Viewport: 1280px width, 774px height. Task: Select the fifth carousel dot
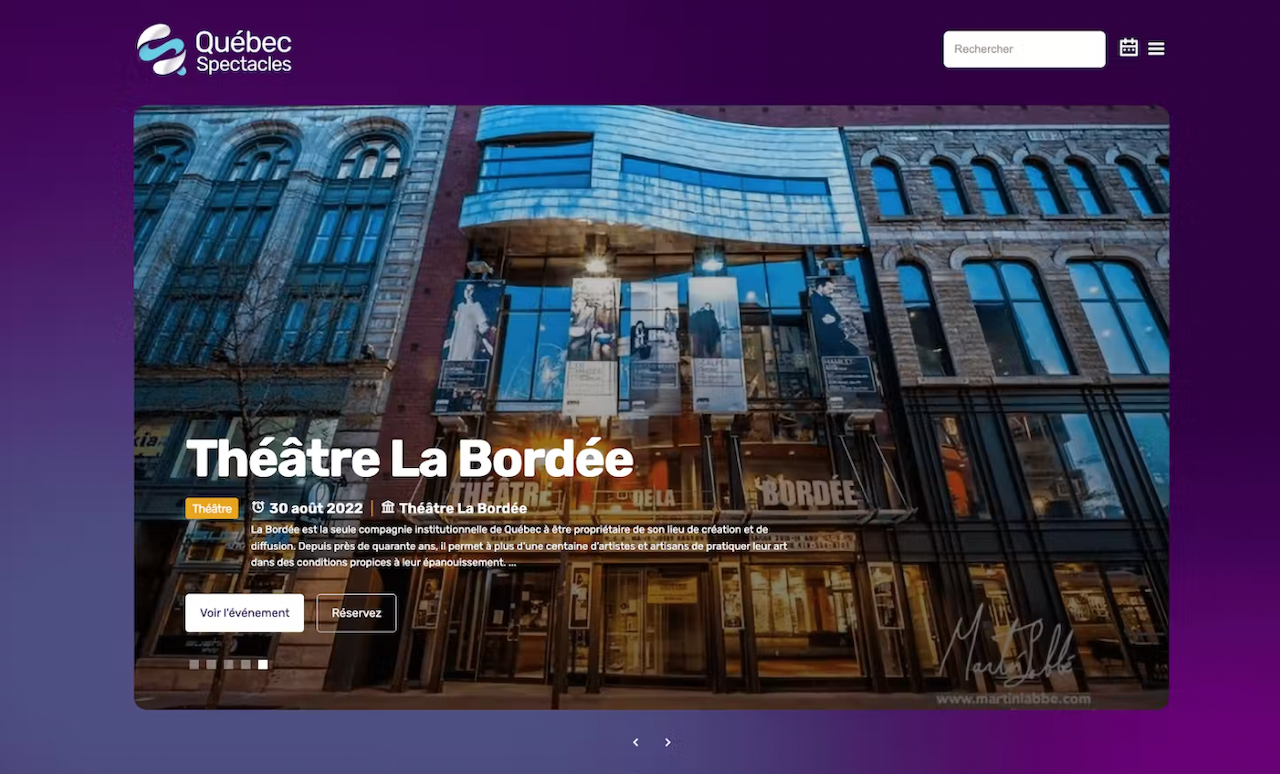tap(263, 664)
